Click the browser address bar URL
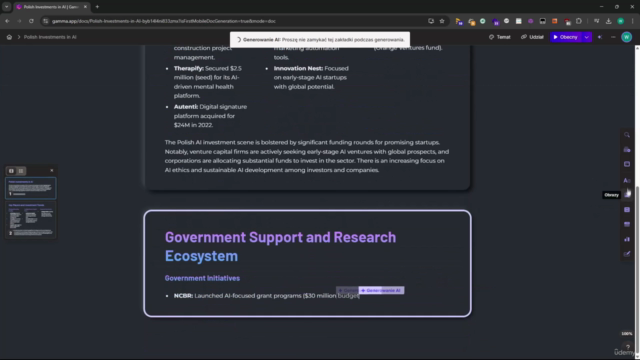 [x=163, y=21]
